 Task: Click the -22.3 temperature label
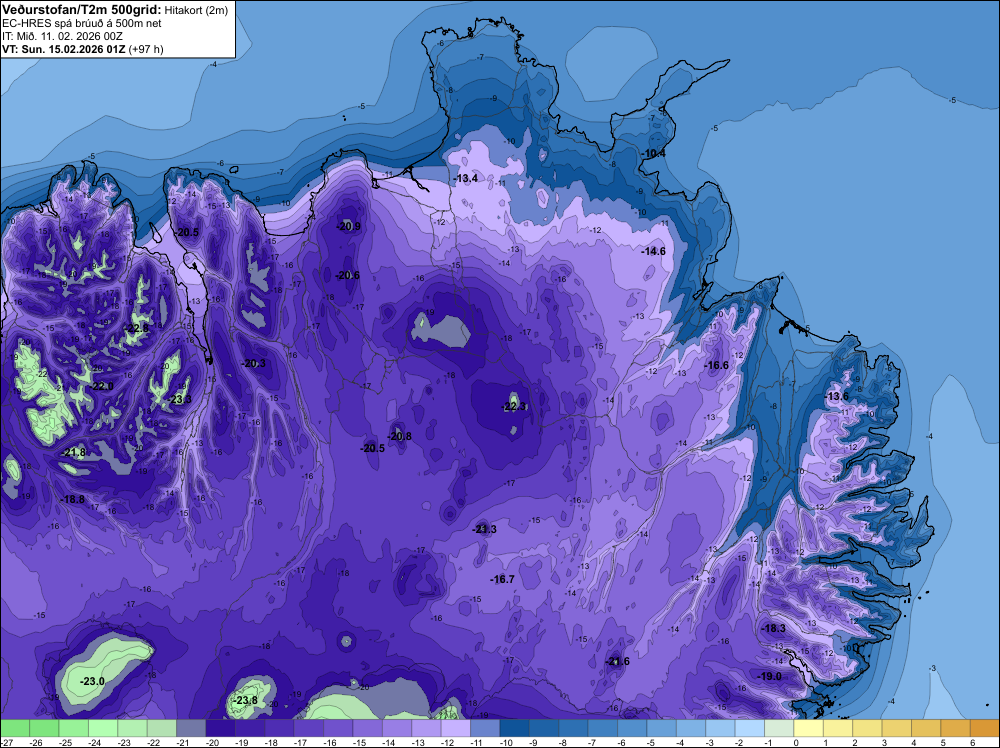click(x=514, y=406)
